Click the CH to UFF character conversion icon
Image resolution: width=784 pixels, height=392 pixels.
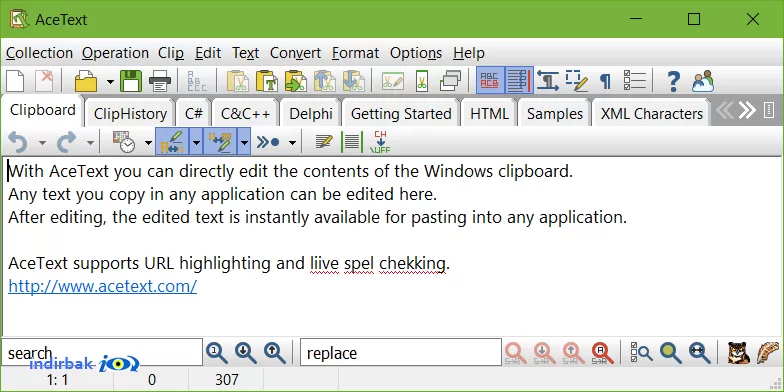coord(380,143)
